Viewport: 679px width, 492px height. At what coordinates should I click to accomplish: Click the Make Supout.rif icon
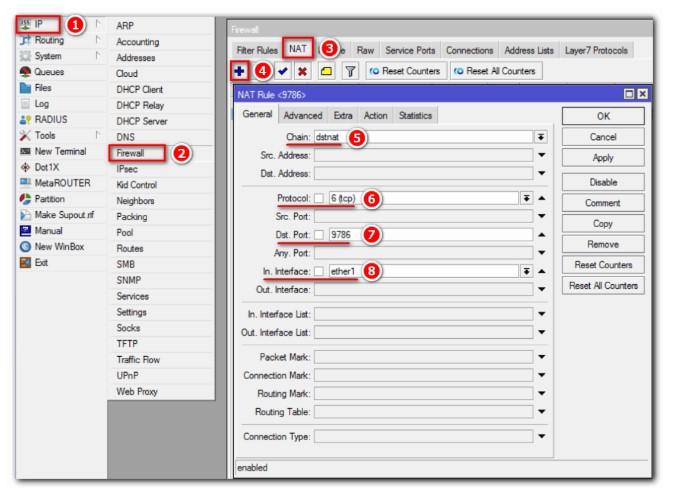click(26, 215)
